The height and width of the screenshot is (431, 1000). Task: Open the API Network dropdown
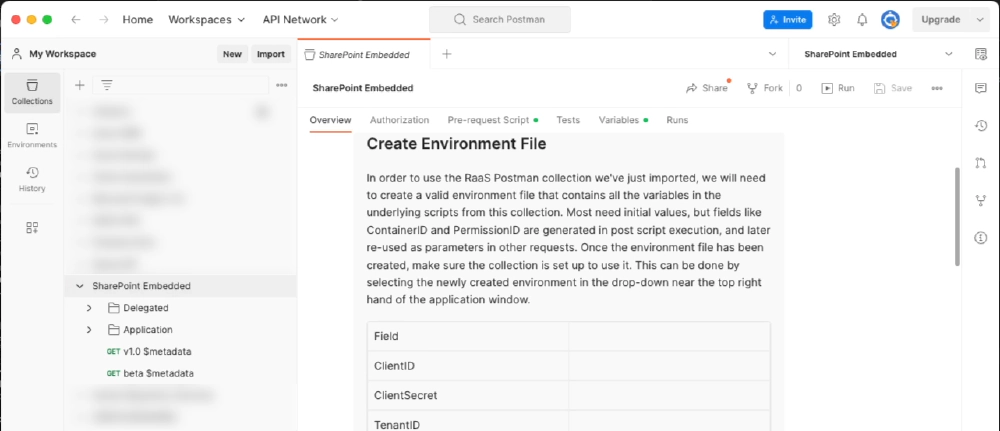(301, 20)
